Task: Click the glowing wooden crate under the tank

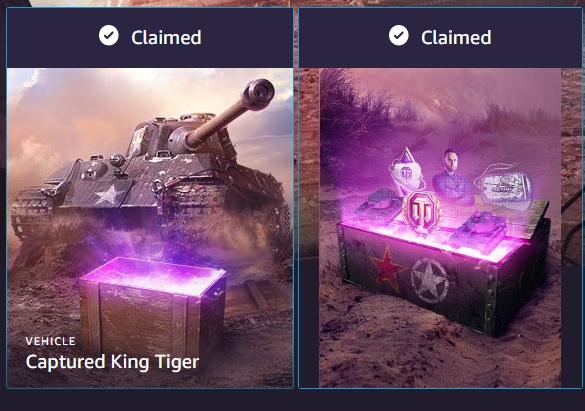Action: (152, 304)
